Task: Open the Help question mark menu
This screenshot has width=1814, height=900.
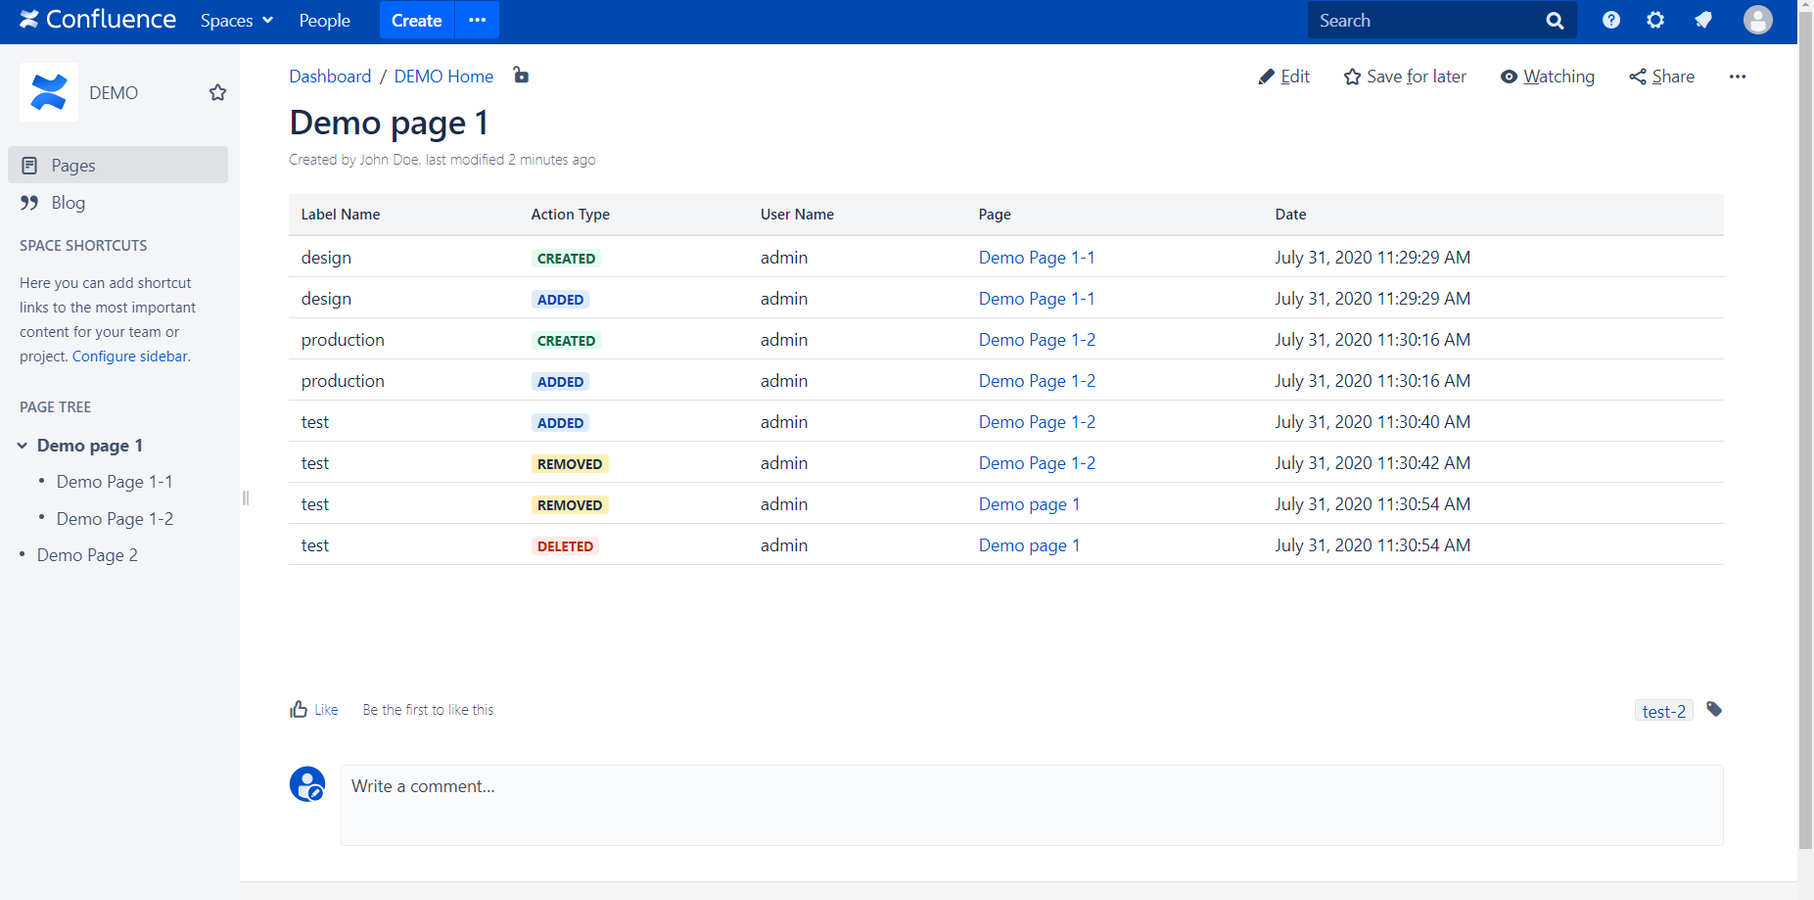Action: tap(1611, 20)
